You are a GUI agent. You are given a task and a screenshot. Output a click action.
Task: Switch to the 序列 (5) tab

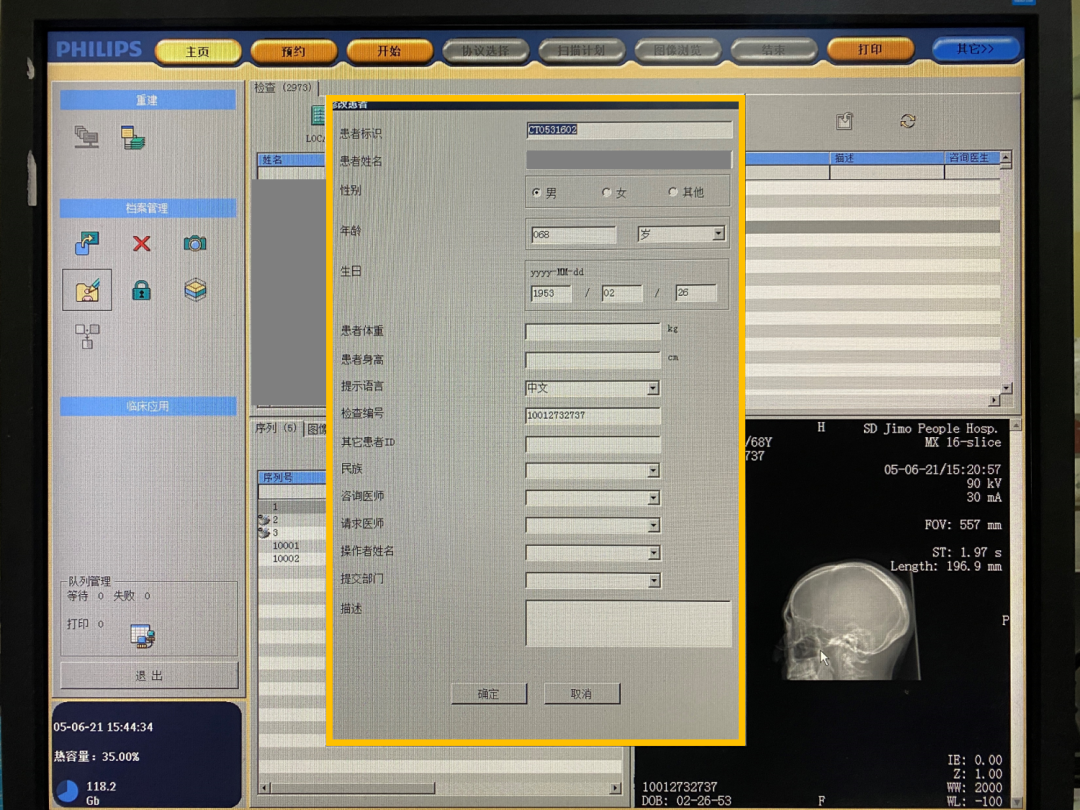click(x=276, y=428)
